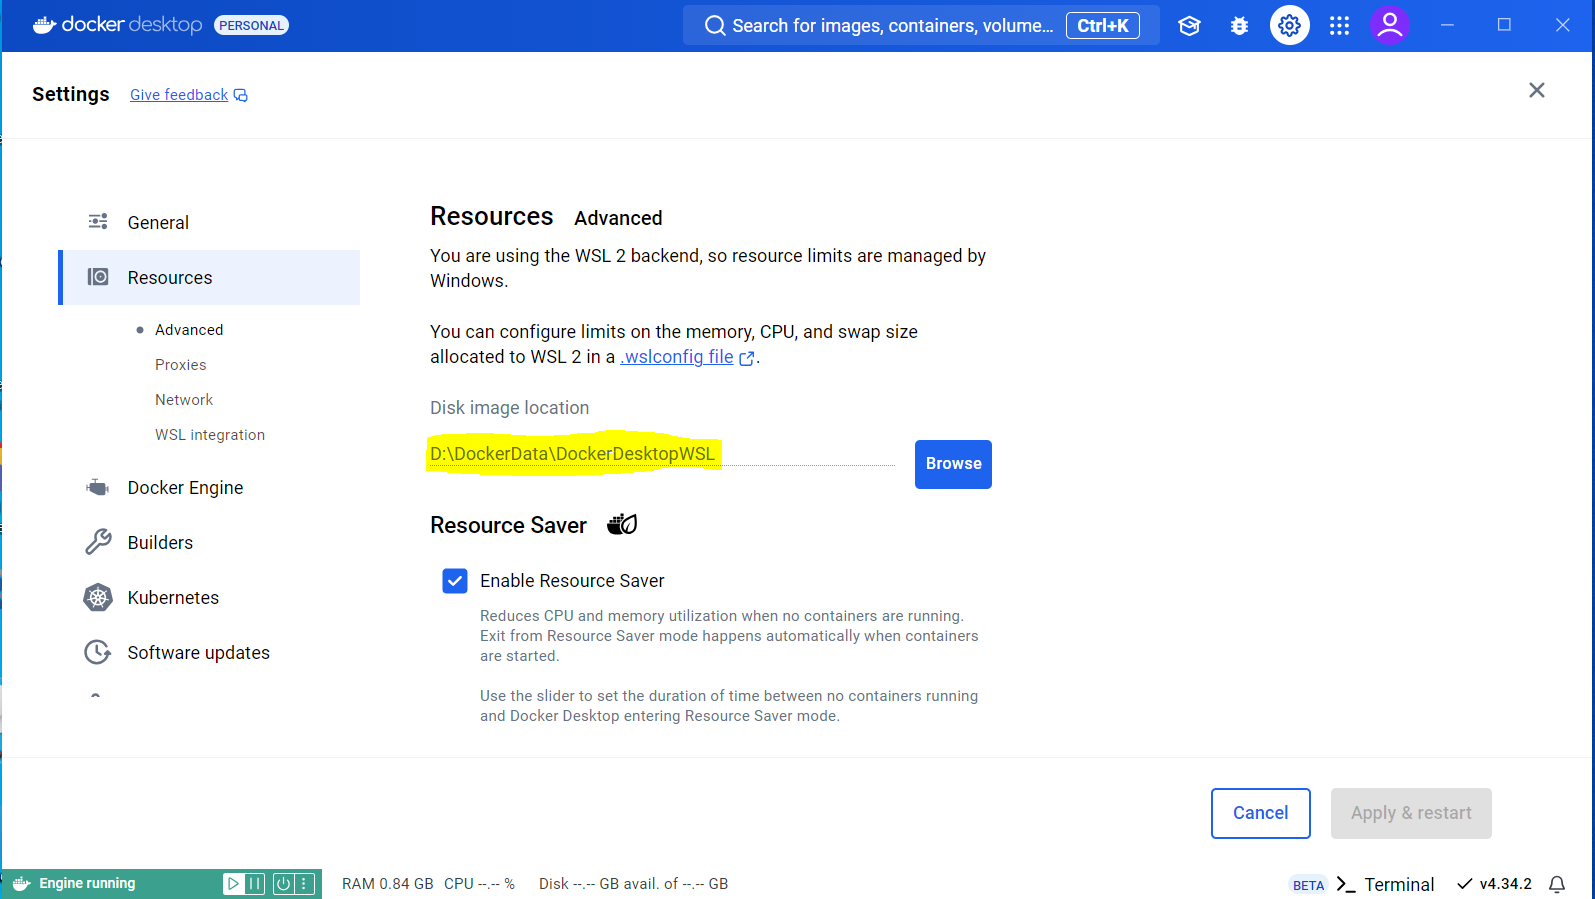The width and height of the screenshot is (1595, 899).
Task: Click the RAM 0.84 GB status text
Action: 388,884
